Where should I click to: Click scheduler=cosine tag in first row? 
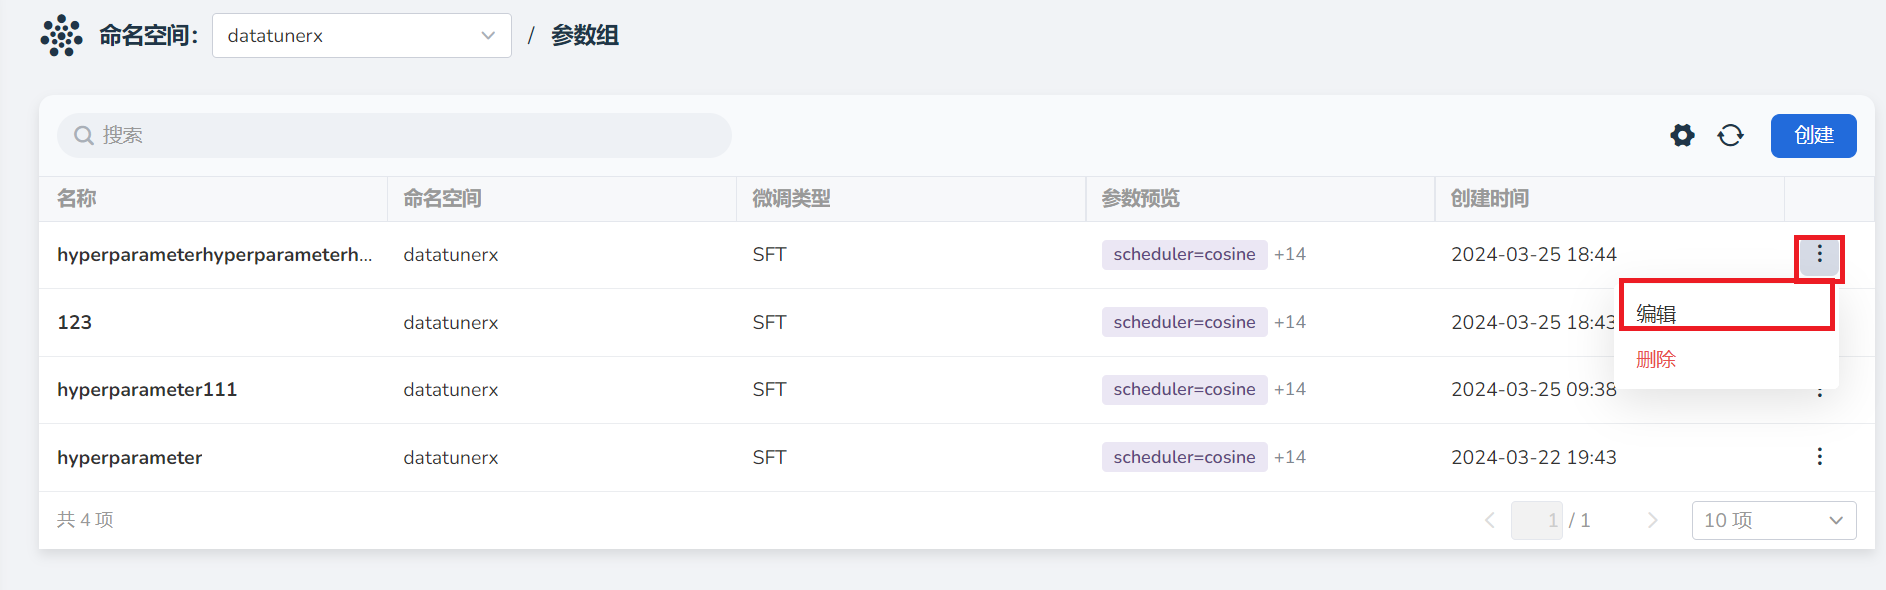[x=1185, y=254]
